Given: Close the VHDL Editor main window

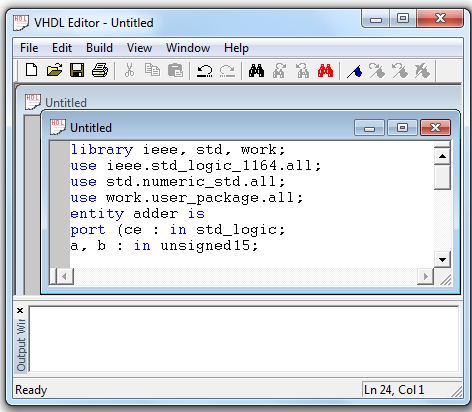Looking at the screenshot, I should (440, 19).
